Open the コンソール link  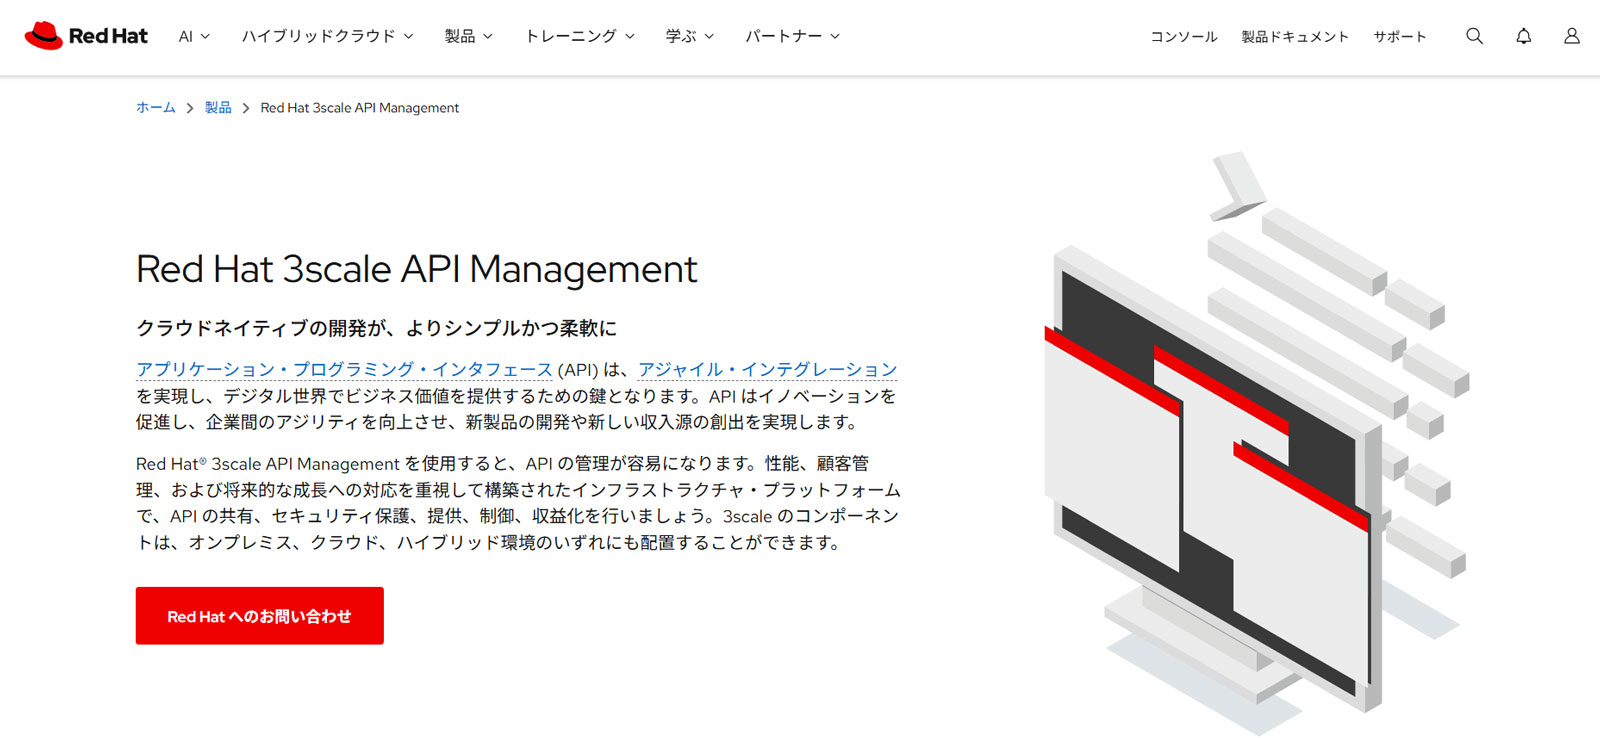pyautogui.click(x=1183, y=36)
